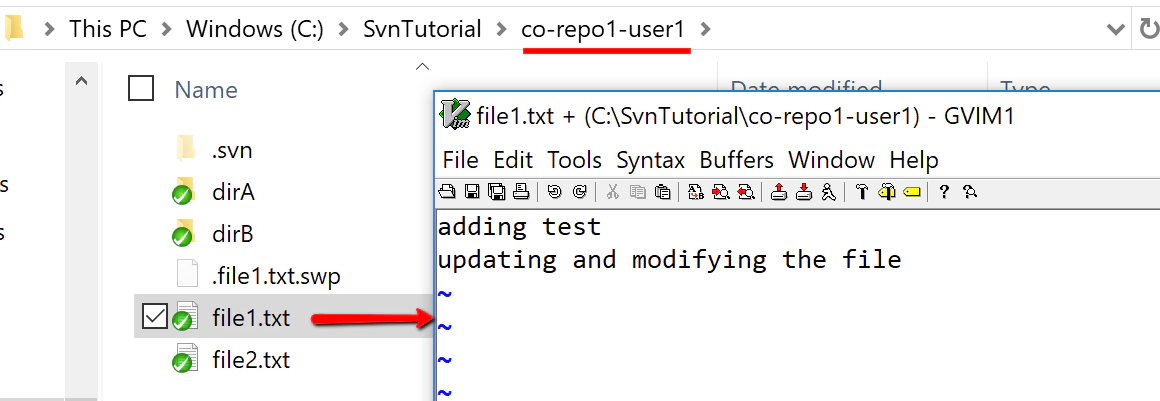This screenshot has width=1160, height=401.
Task: Click the Run script running-man icon
Action: [x=829, y=192]
